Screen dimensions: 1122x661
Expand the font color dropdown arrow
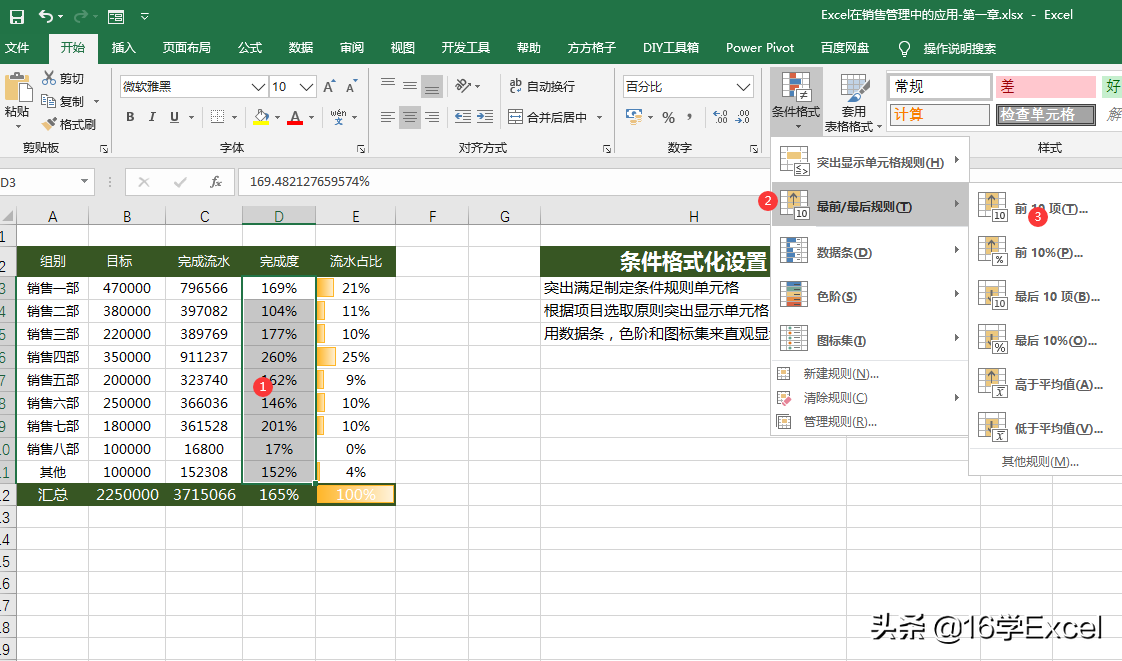click(311, 117)
